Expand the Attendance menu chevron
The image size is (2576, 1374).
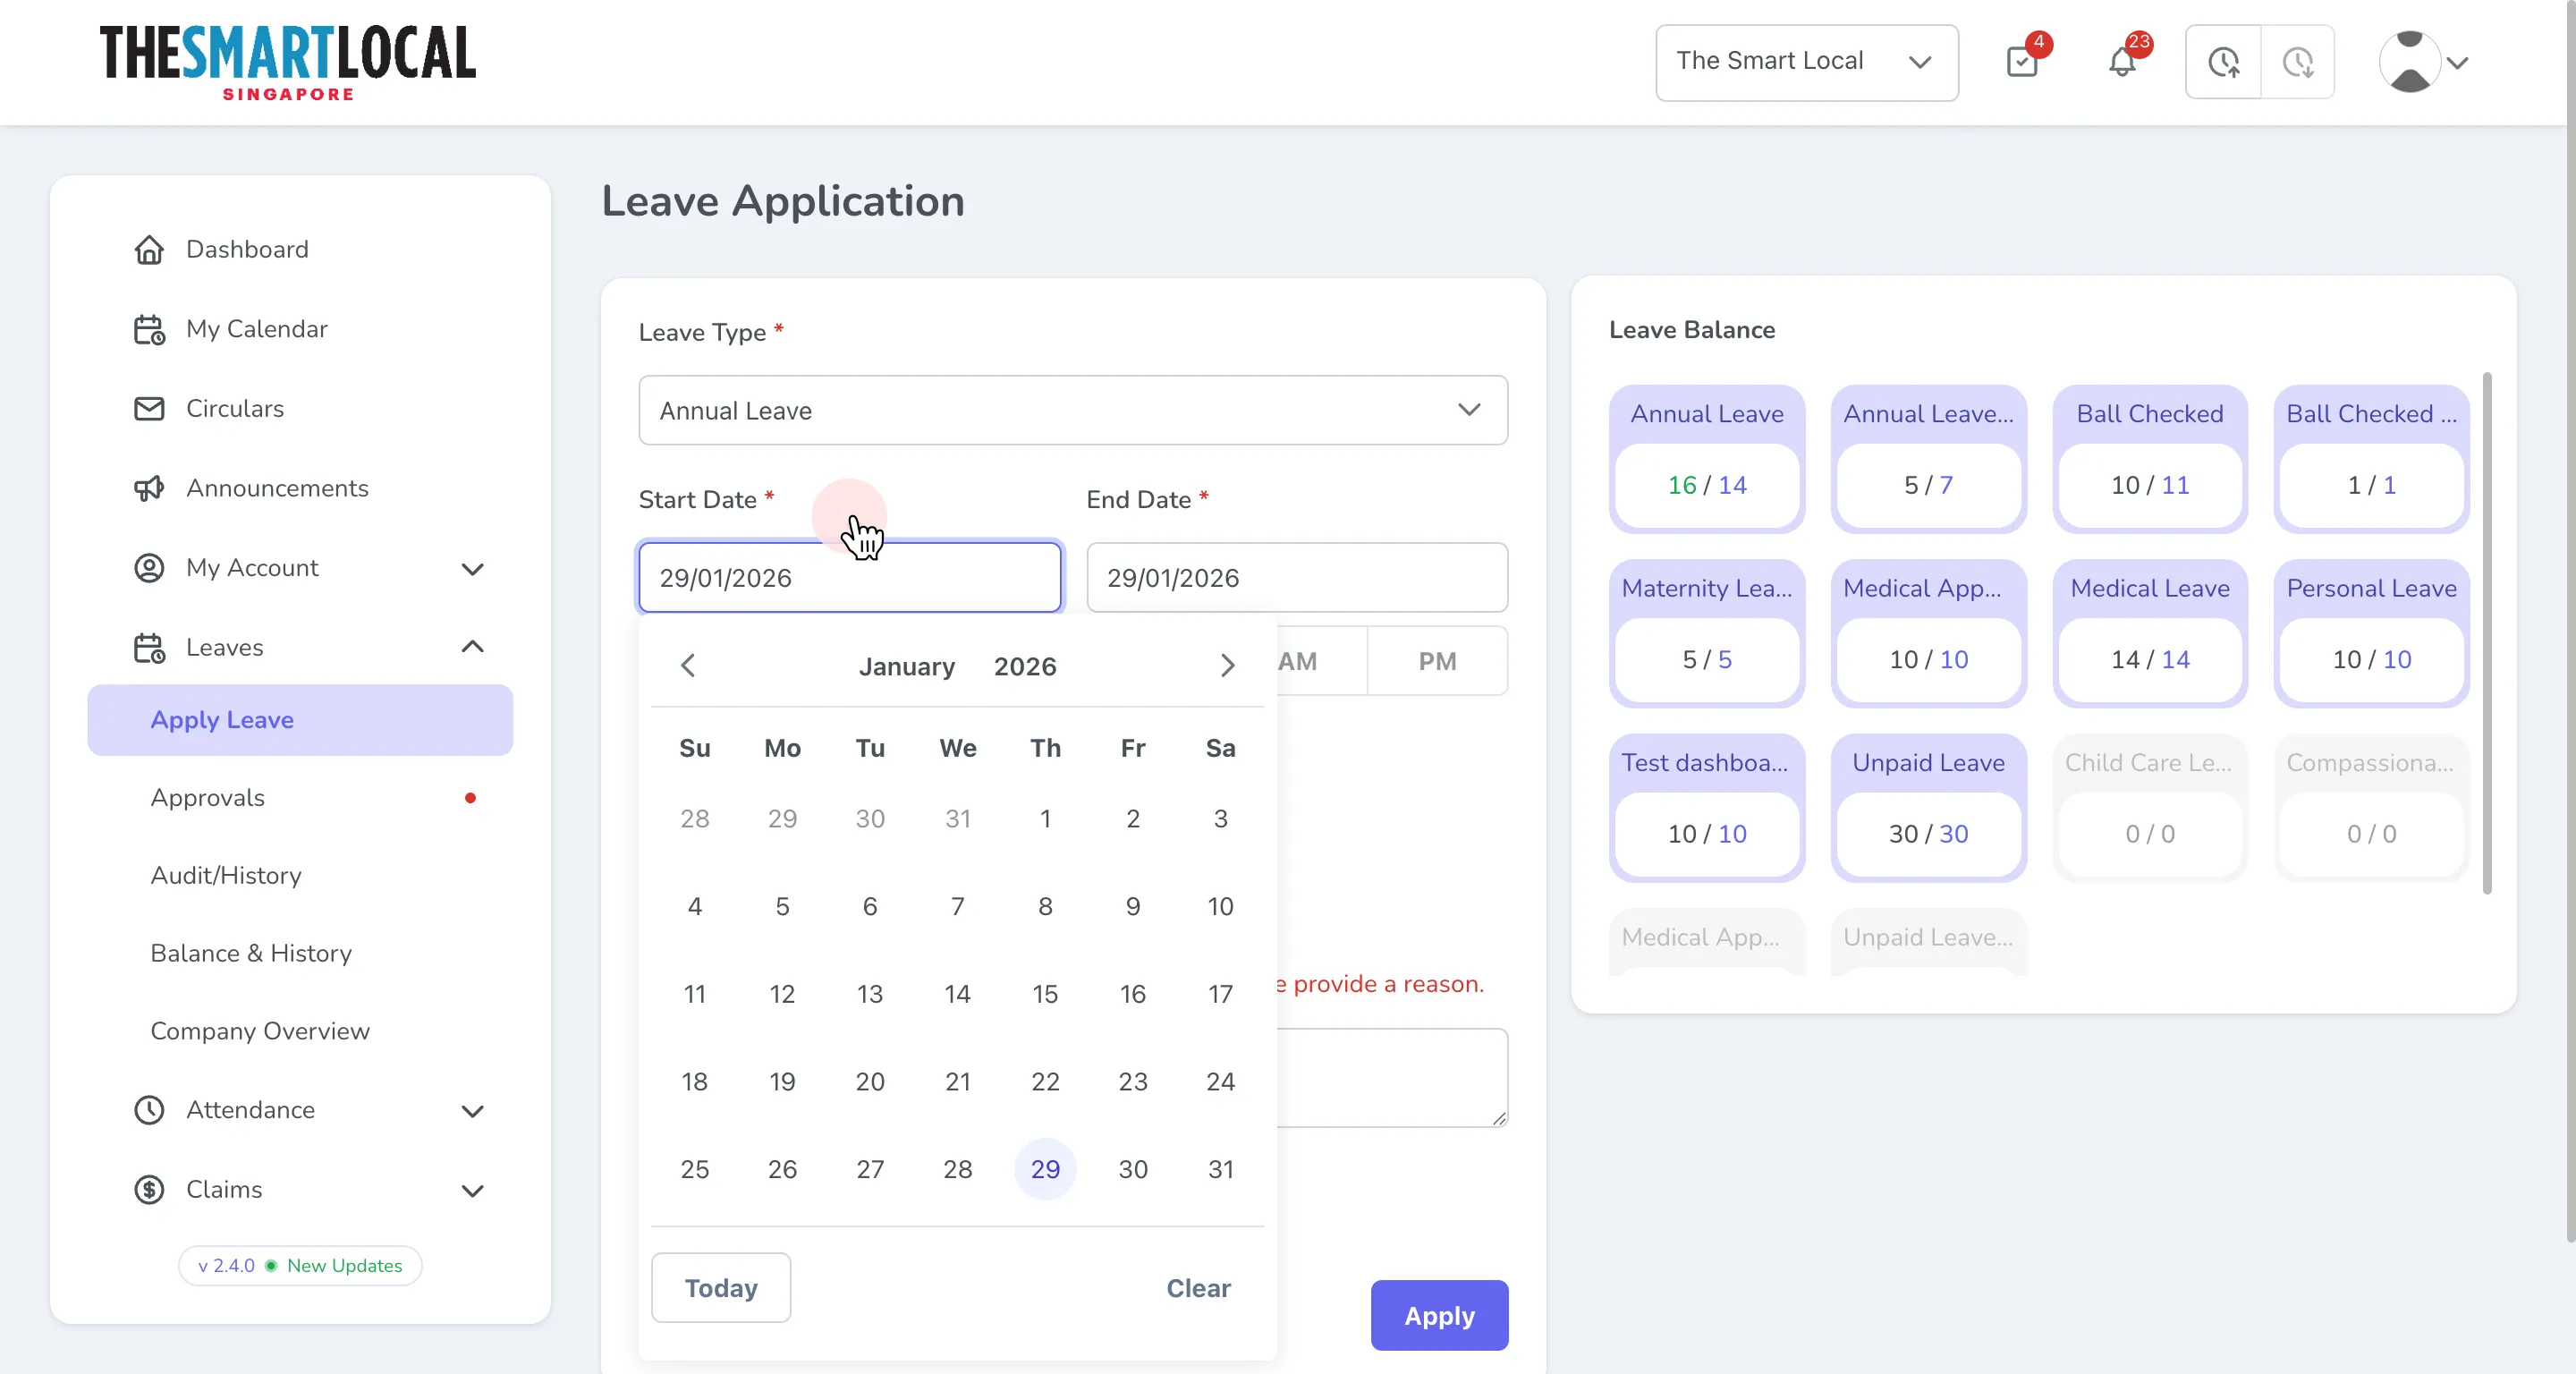coord(472,1111)
